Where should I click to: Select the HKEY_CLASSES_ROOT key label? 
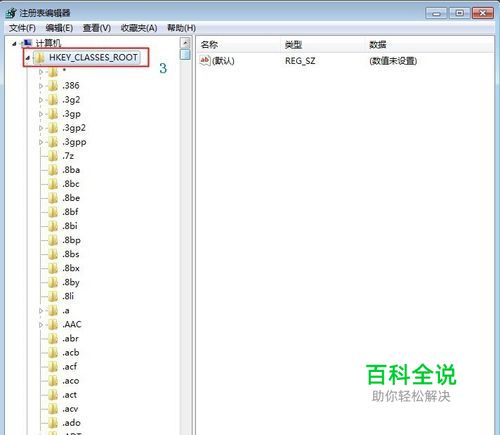(93, 57)
